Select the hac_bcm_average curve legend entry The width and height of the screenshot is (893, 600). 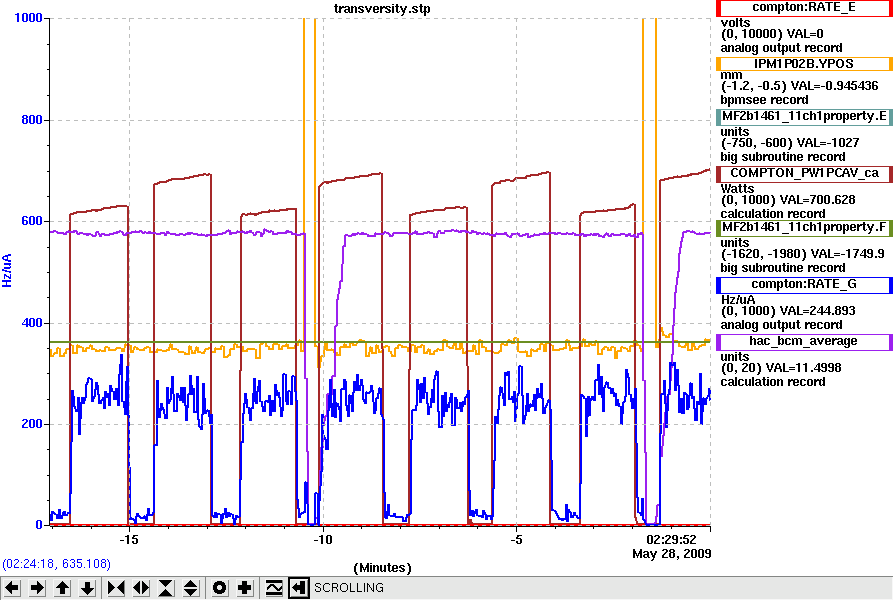(804, 342)
